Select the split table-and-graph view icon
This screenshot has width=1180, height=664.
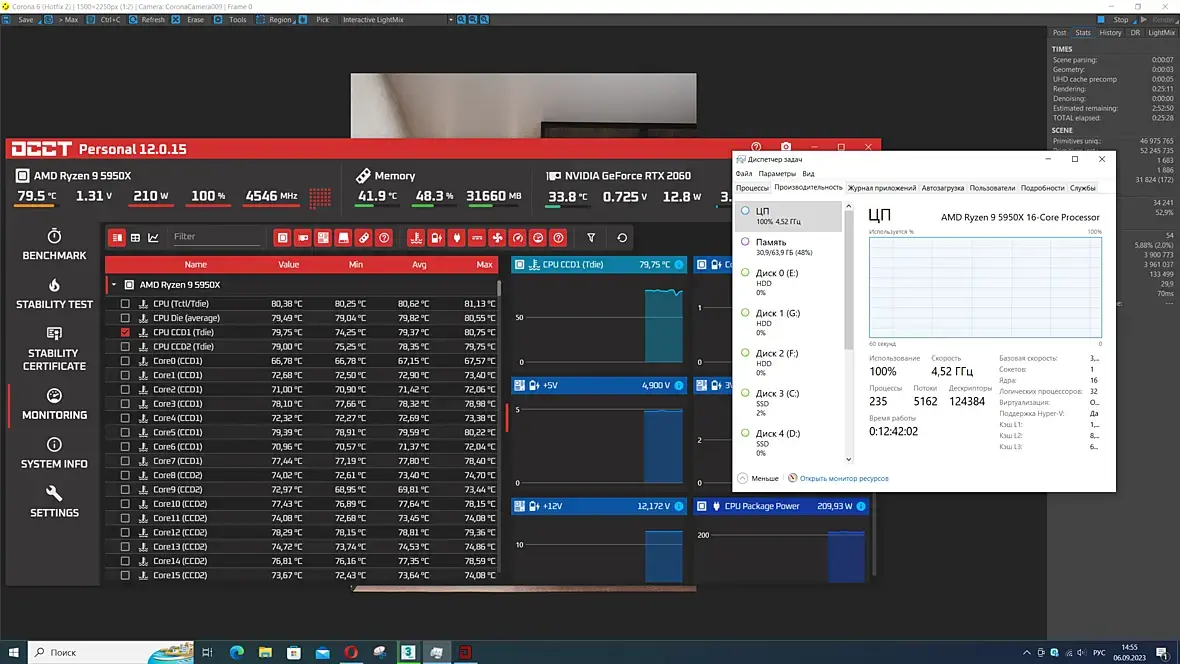(x=117, y=238)
